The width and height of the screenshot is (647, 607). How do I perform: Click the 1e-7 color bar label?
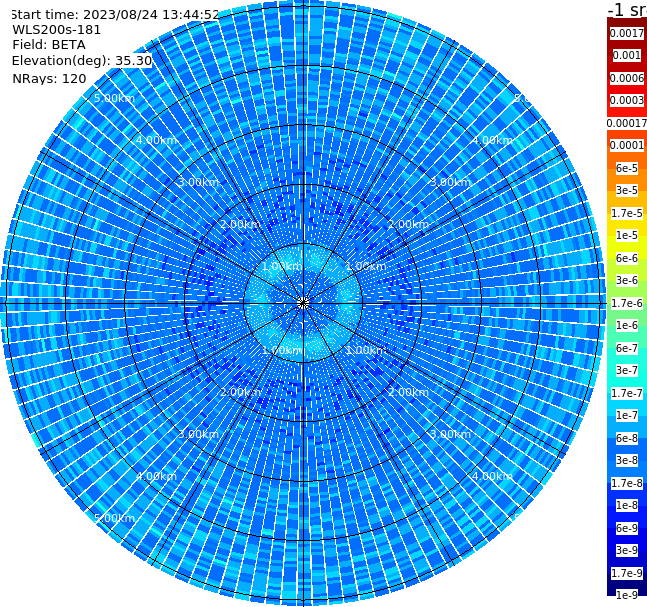[x=627, y=415]
